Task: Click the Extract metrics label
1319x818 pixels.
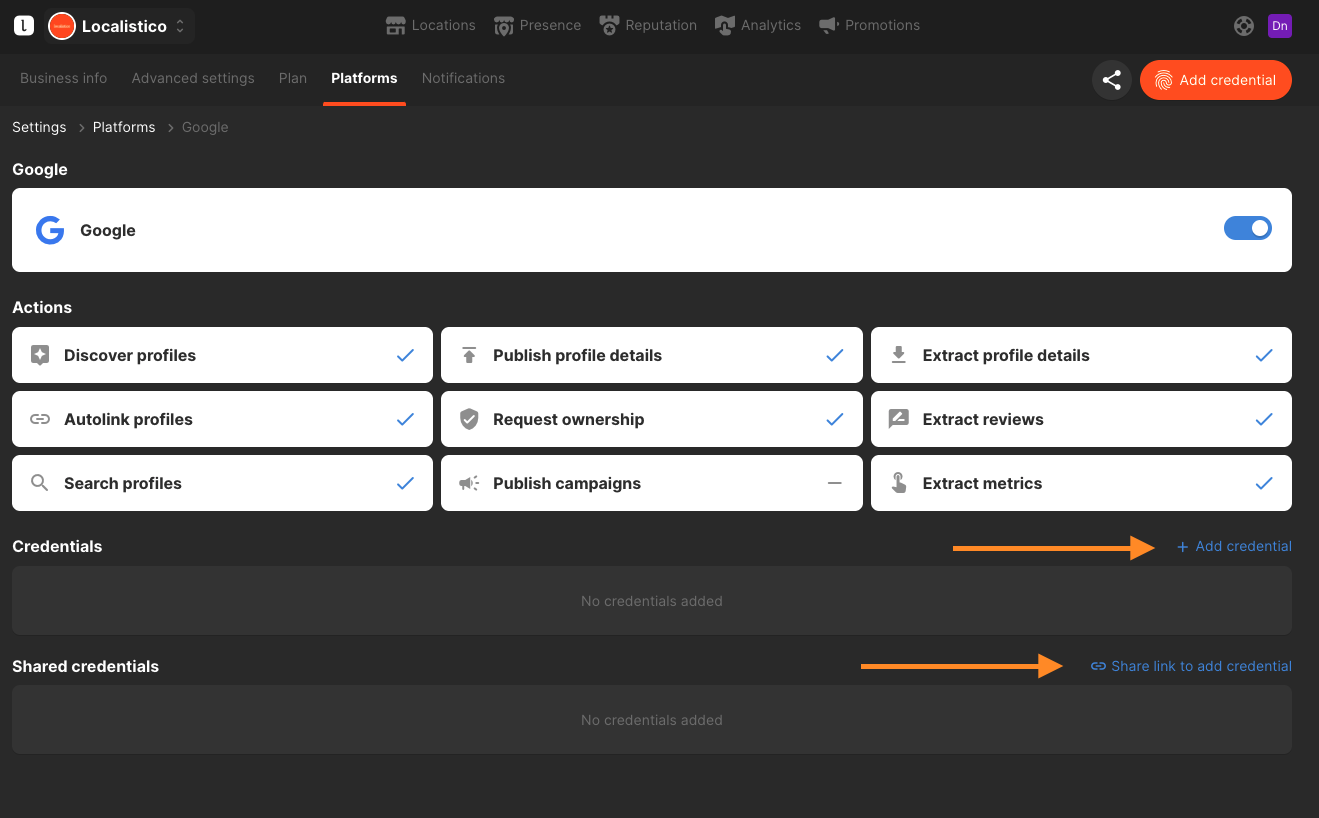Action: point(982,483)
